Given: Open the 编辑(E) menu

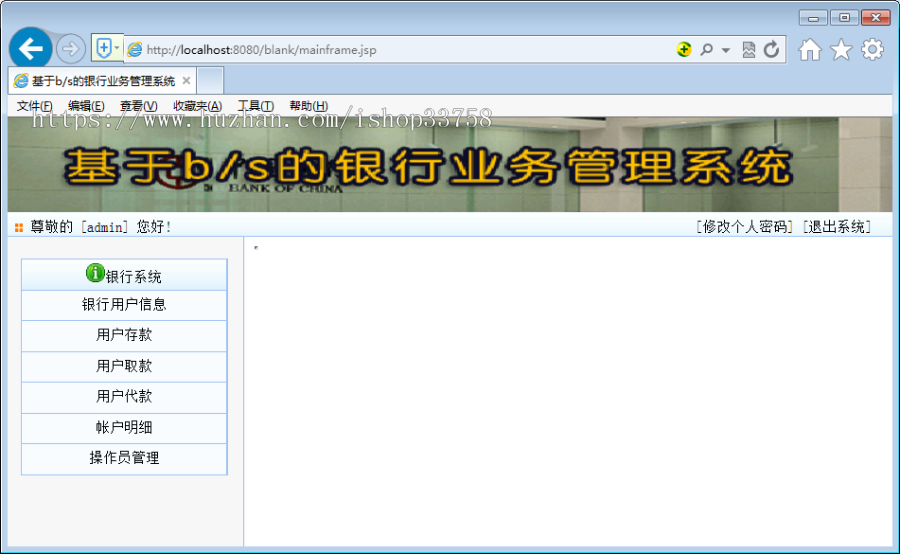Looking at the screenshot, I should [86, 106].
